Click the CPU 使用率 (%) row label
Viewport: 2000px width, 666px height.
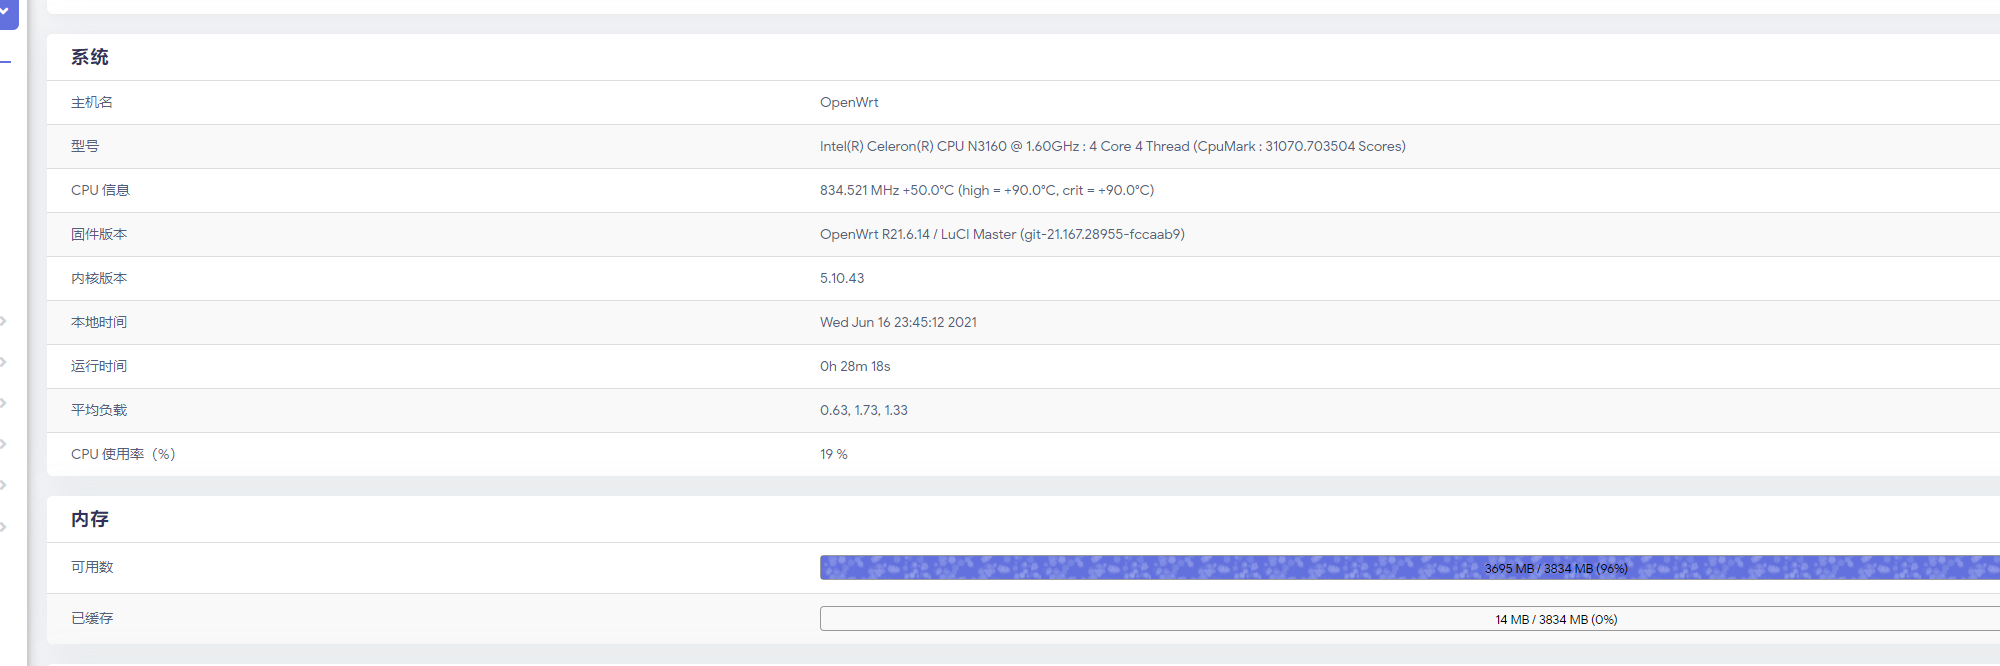123,454
